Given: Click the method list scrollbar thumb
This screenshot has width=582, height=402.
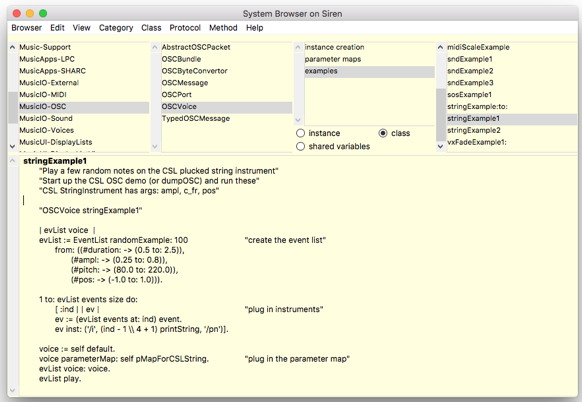Looking at the screenshot, I should (x=441, y=114).
